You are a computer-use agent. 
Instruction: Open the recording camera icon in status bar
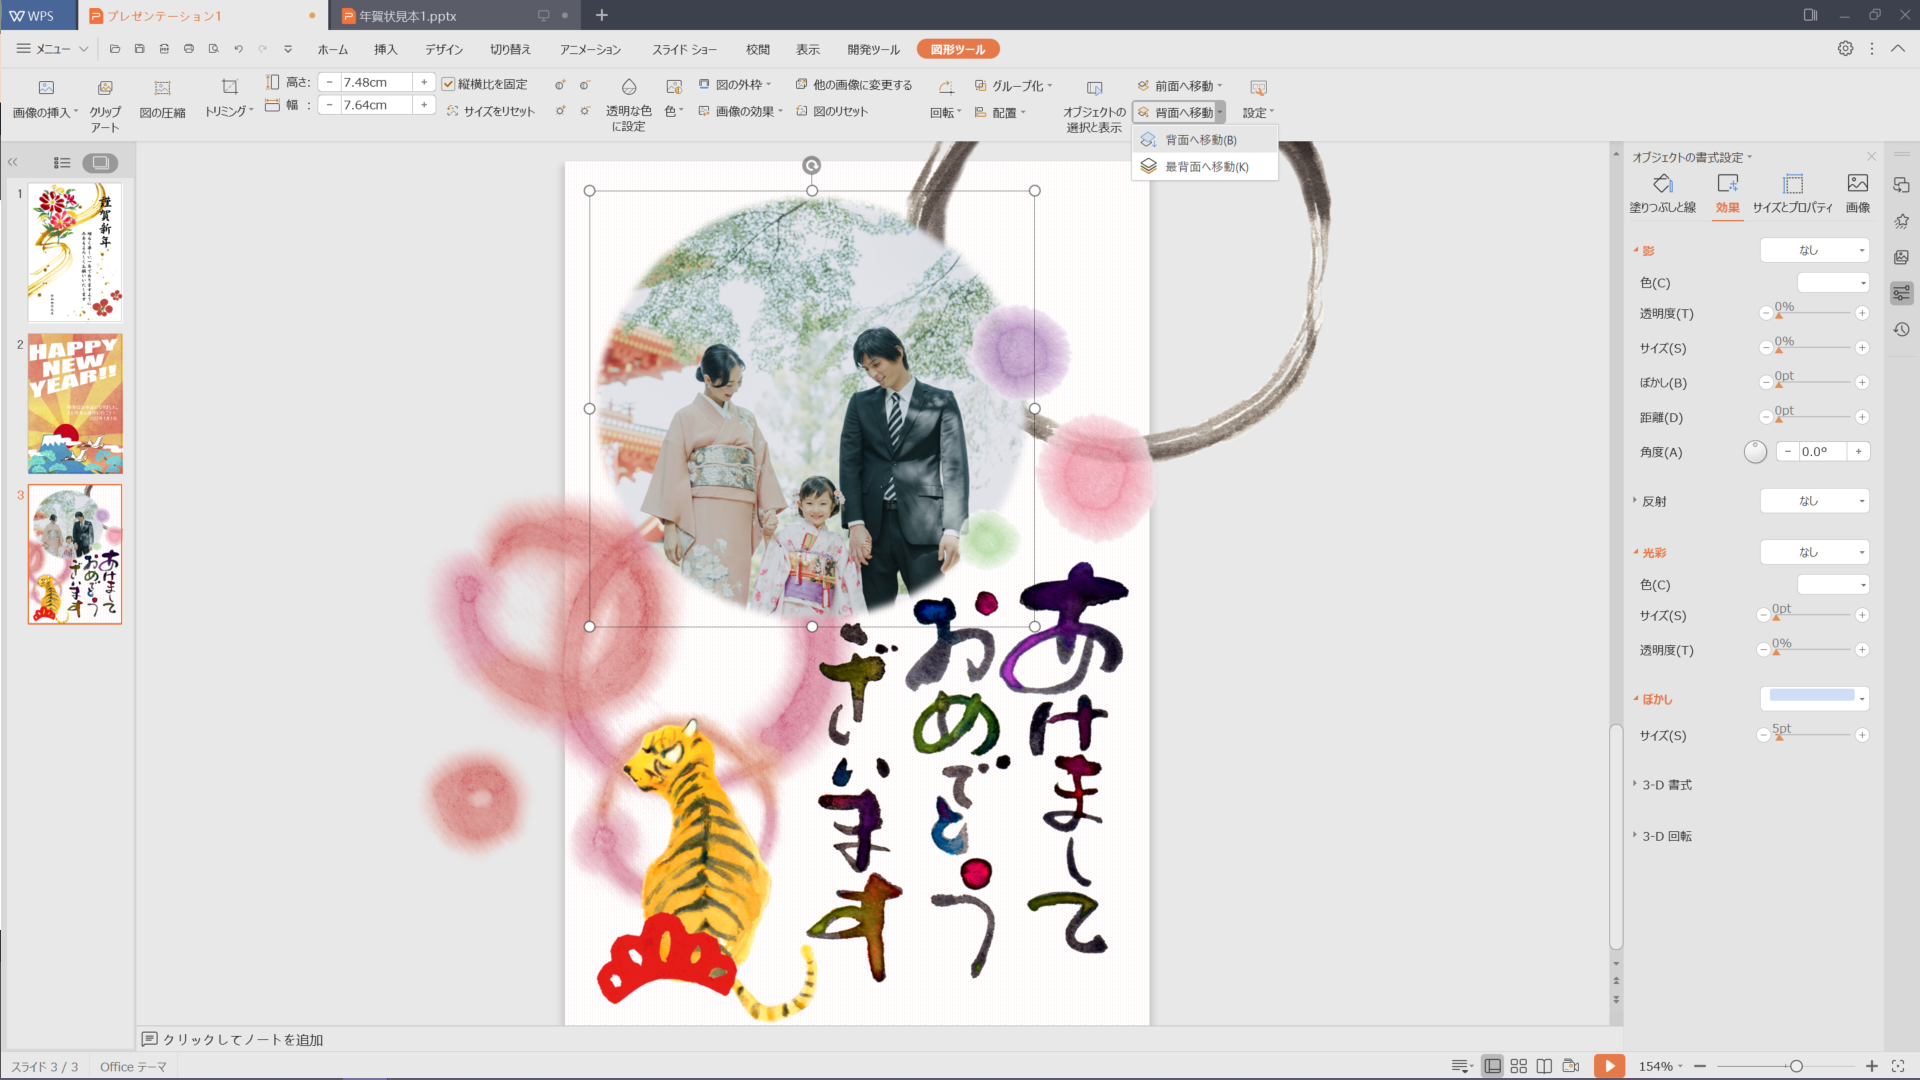1570,1066
